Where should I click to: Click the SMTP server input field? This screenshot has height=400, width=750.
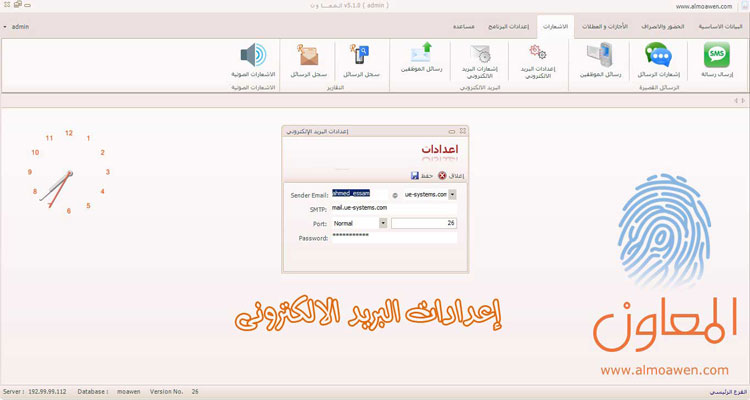pyautogui.click(x=394, y=208)
